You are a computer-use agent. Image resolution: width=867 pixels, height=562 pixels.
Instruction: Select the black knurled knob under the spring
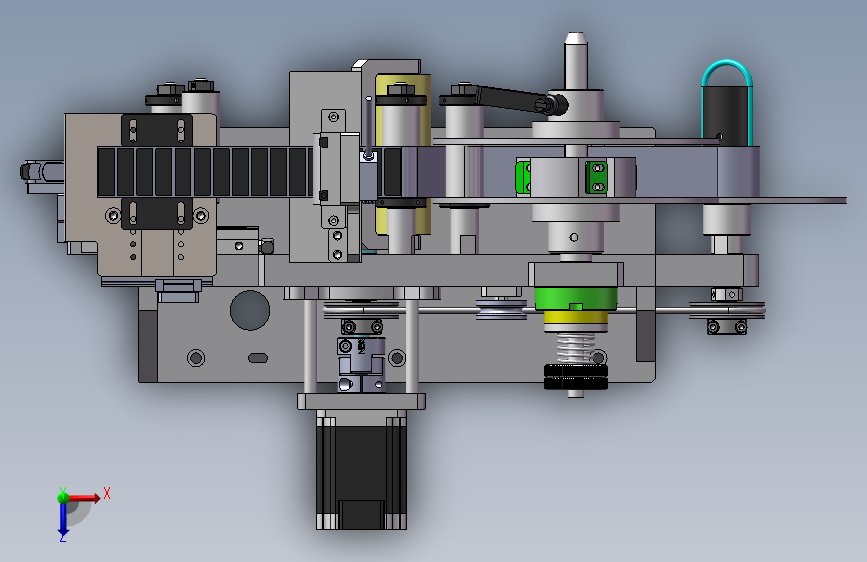576,377
